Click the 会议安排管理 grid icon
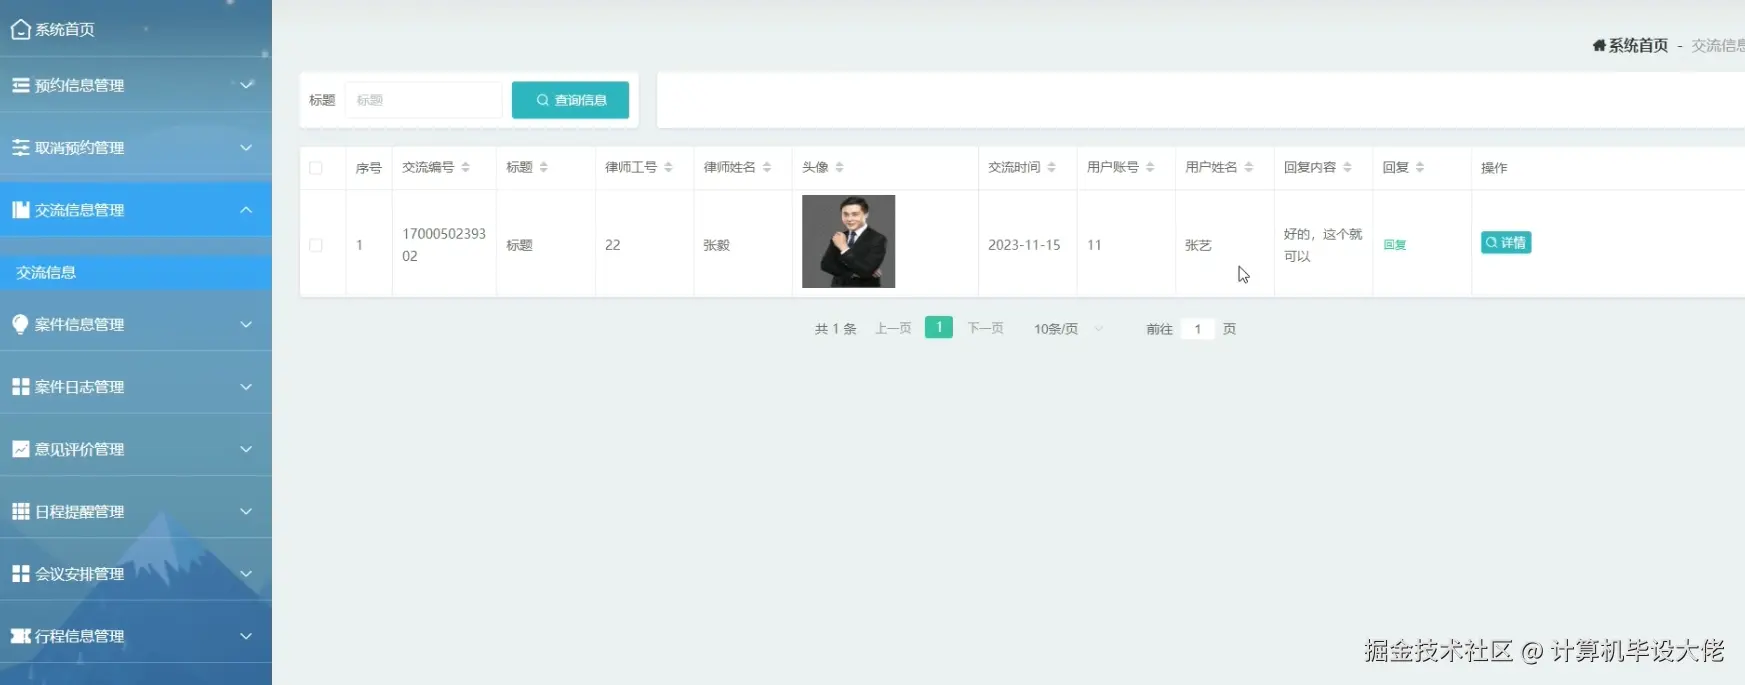 20,573
